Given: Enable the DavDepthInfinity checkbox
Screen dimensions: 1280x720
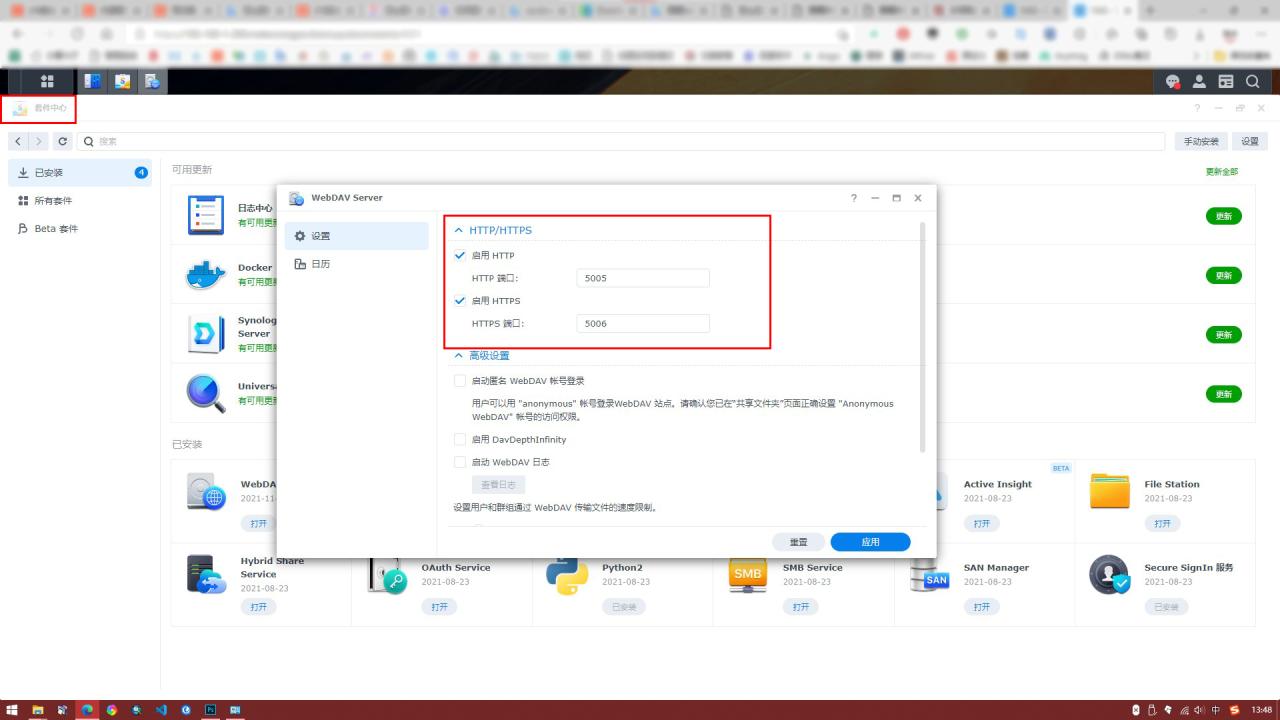Looking at the screenshot, I should [x=460, y=439].
